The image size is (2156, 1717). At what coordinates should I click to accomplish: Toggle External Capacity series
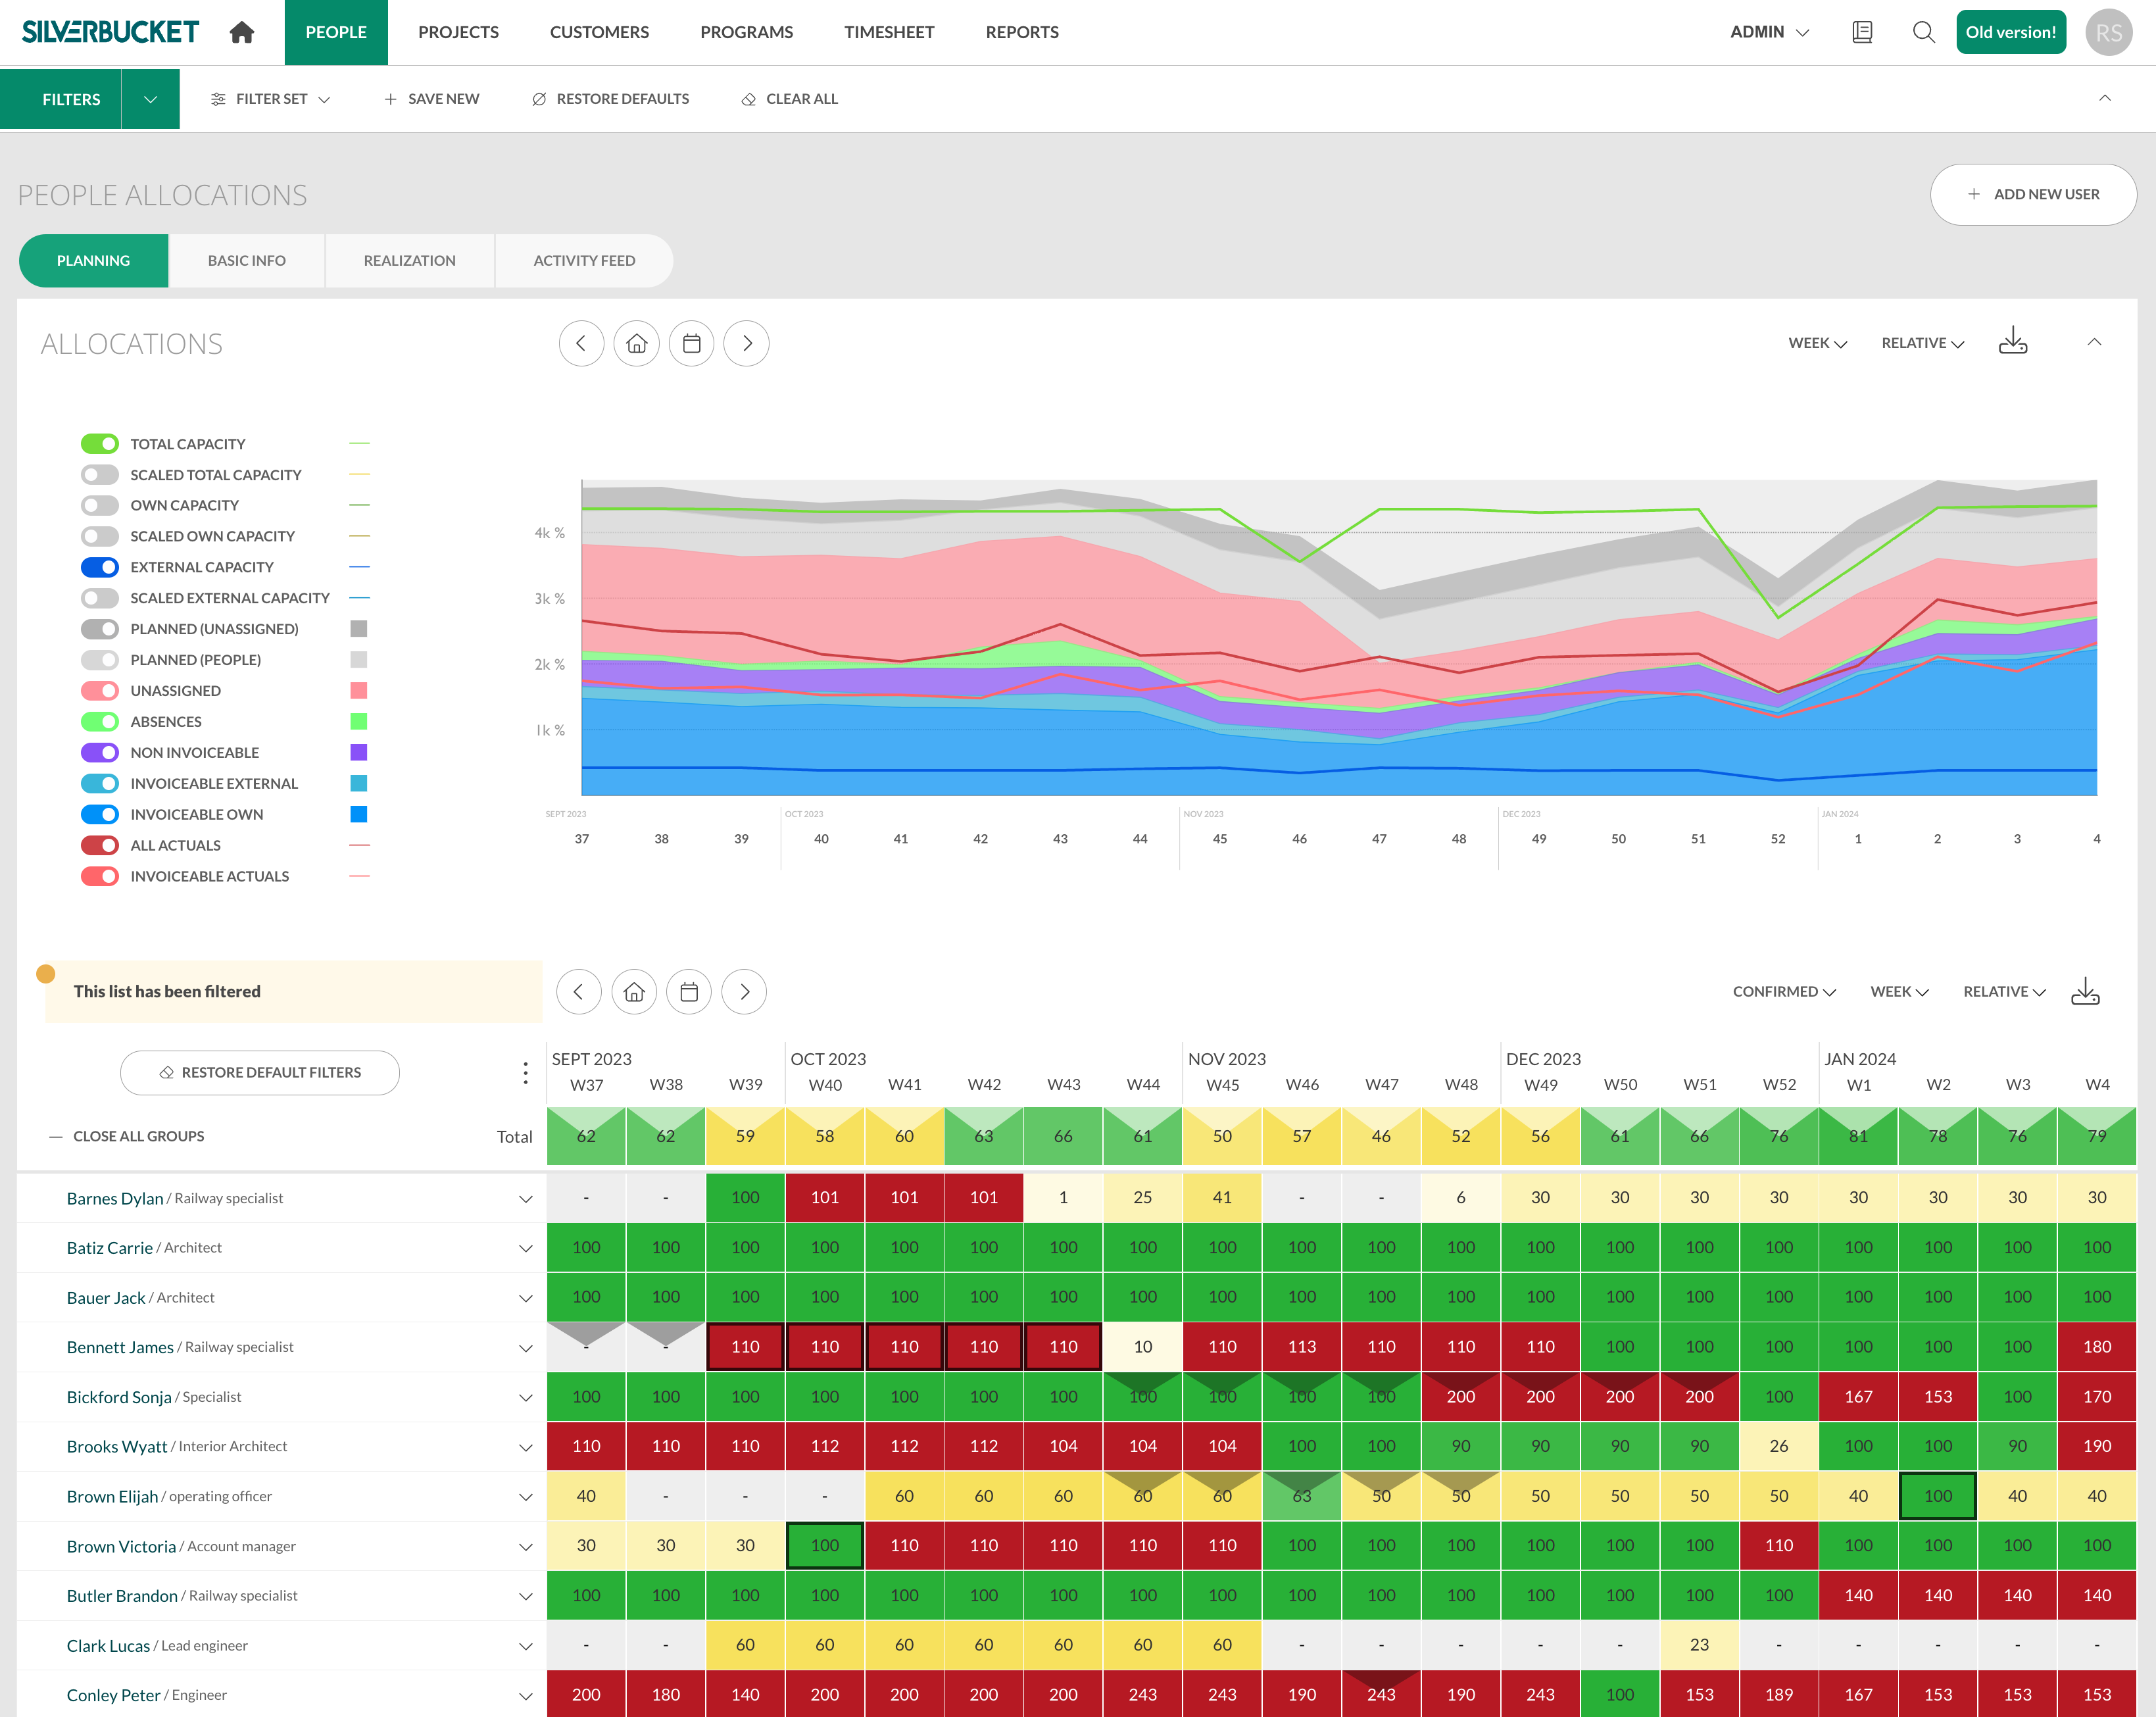[100, 567]
